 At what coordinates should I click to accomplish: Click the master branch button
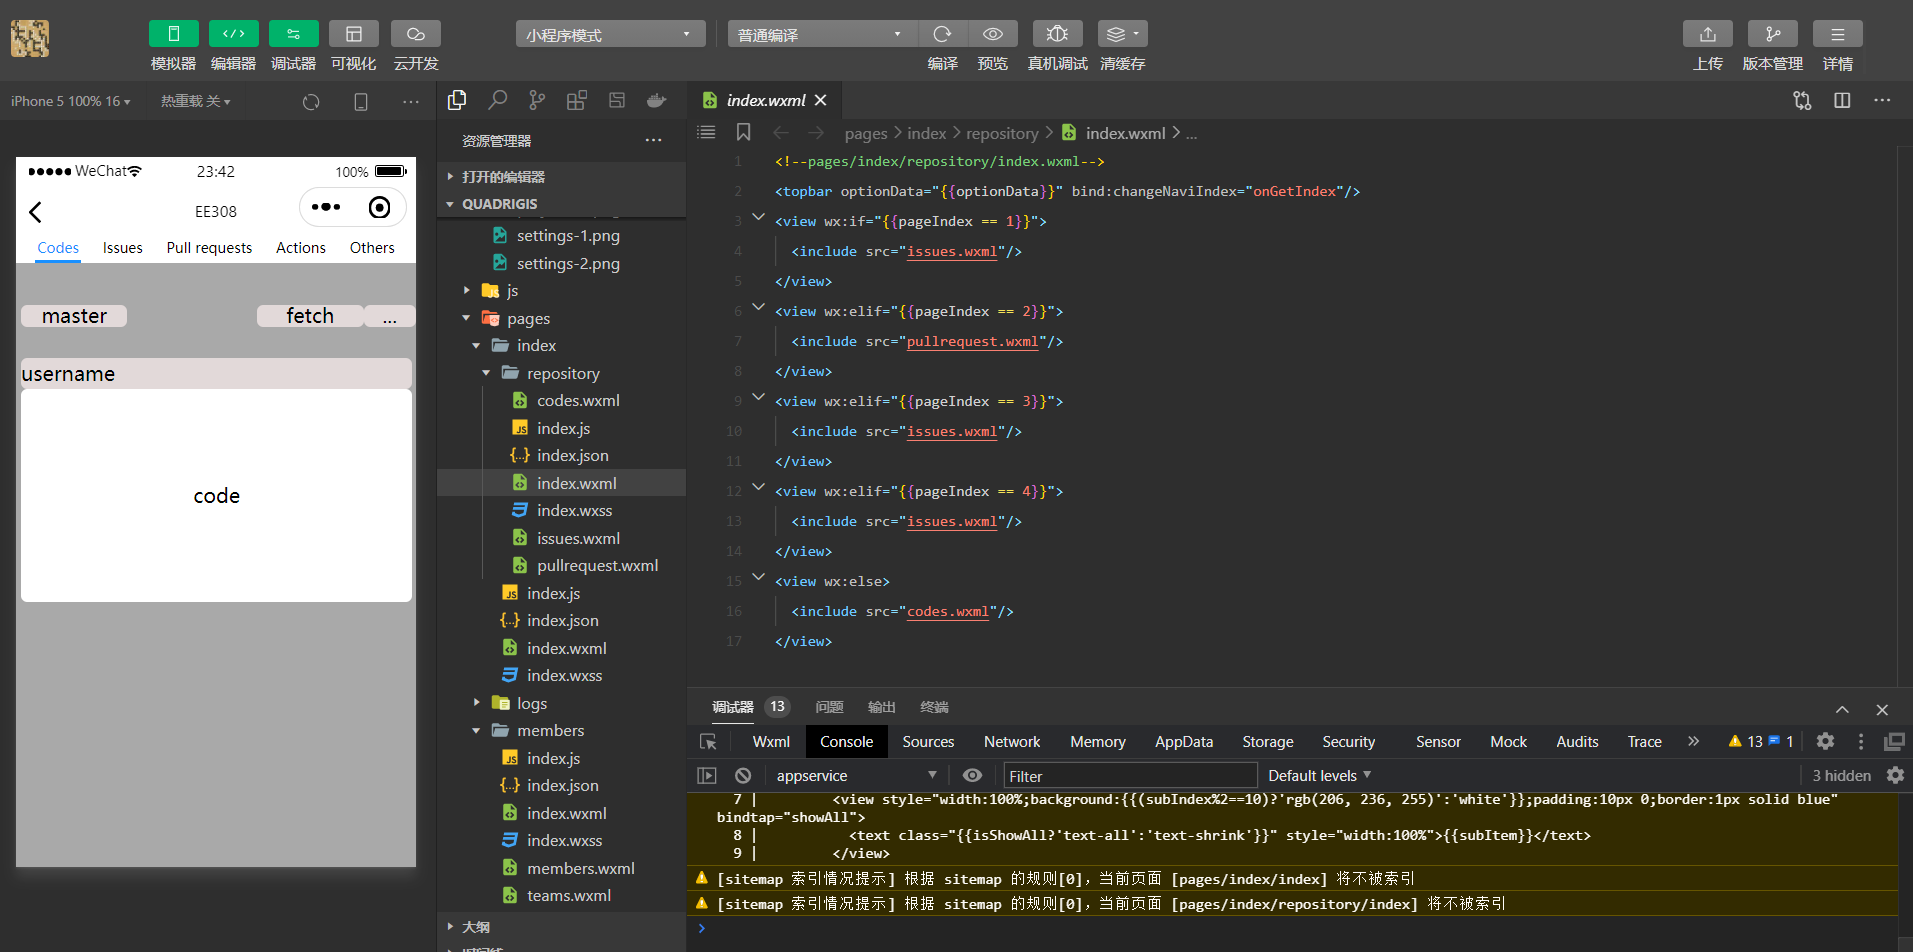point(74,316)
